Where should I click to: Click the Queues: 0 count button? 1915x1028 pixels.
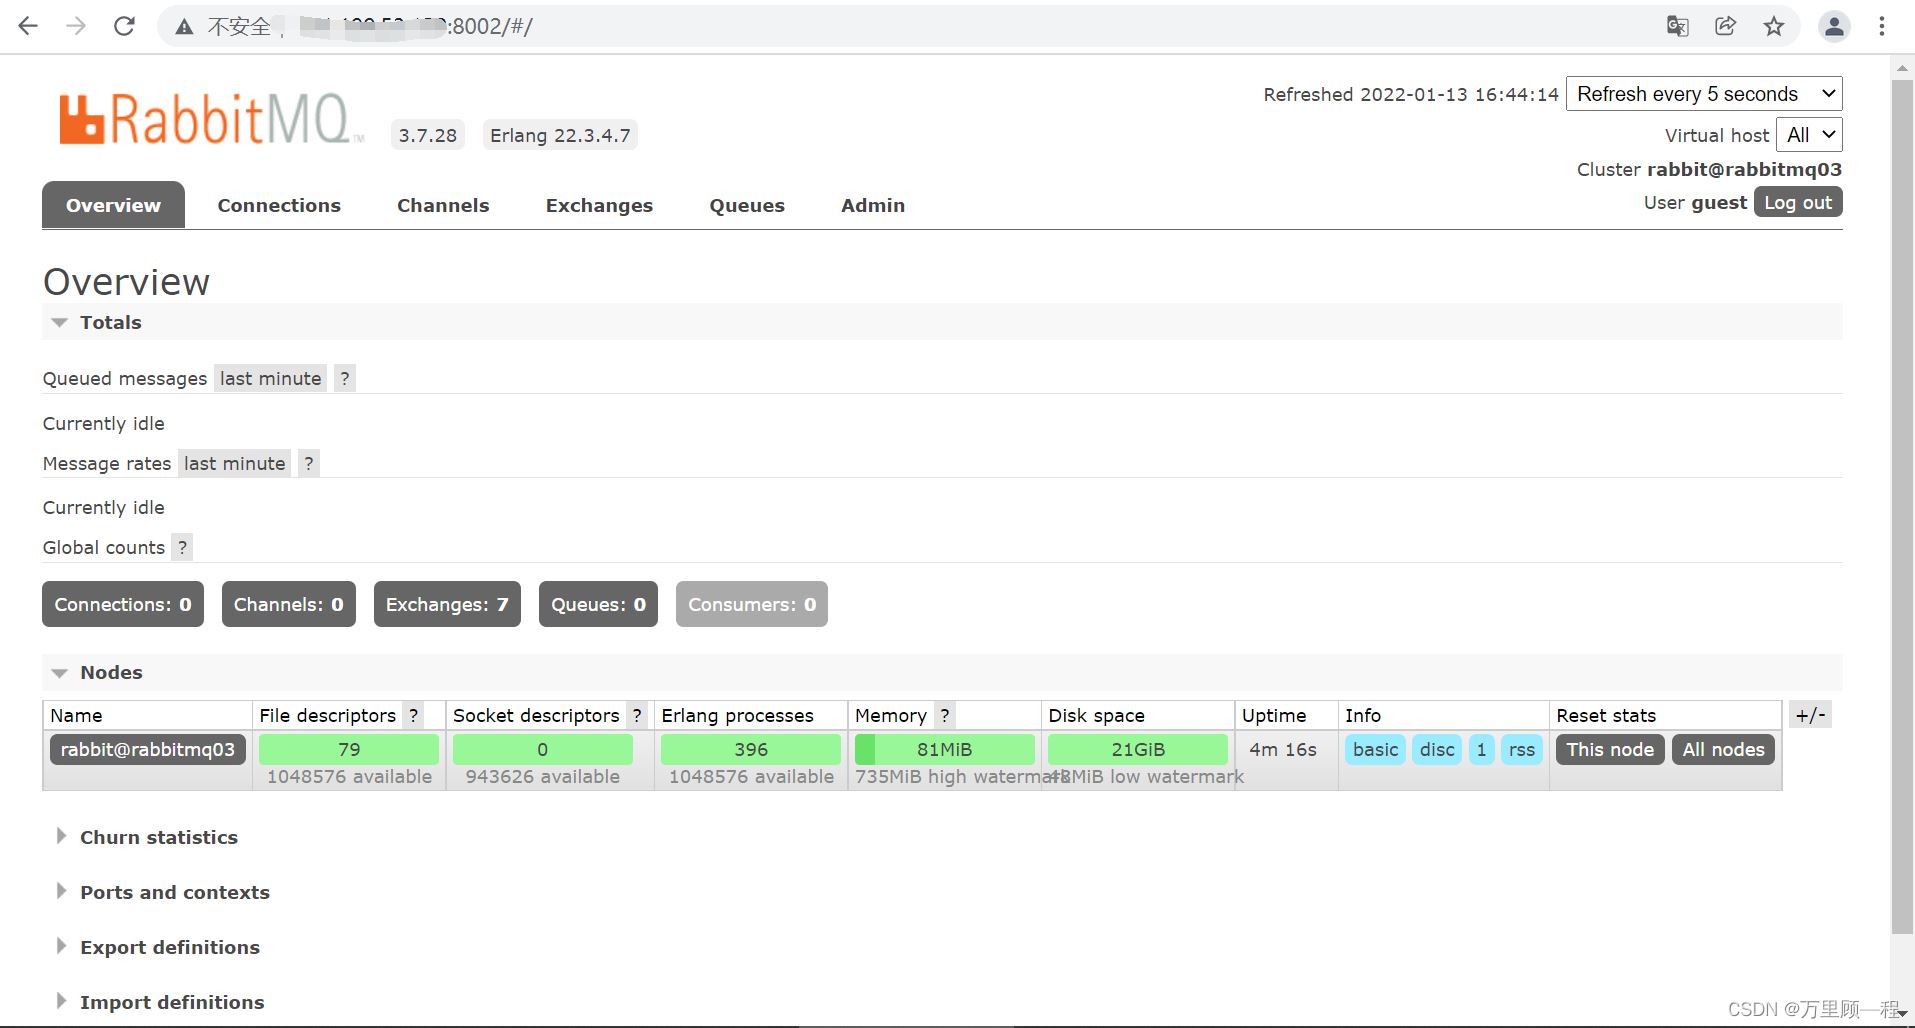click(598, 604)
